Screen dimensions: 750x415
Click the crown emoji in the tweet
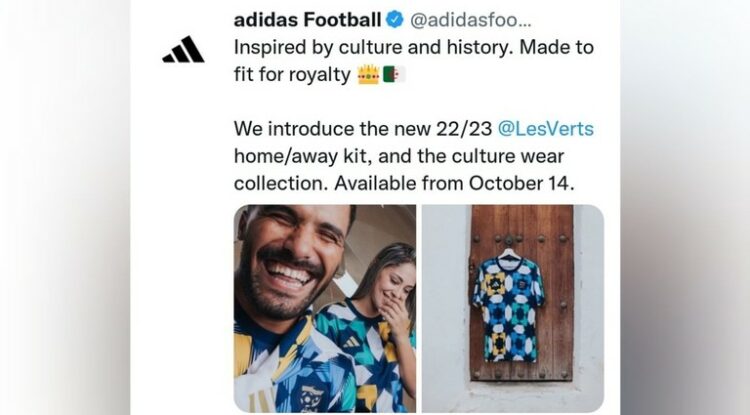pos(368,75)
